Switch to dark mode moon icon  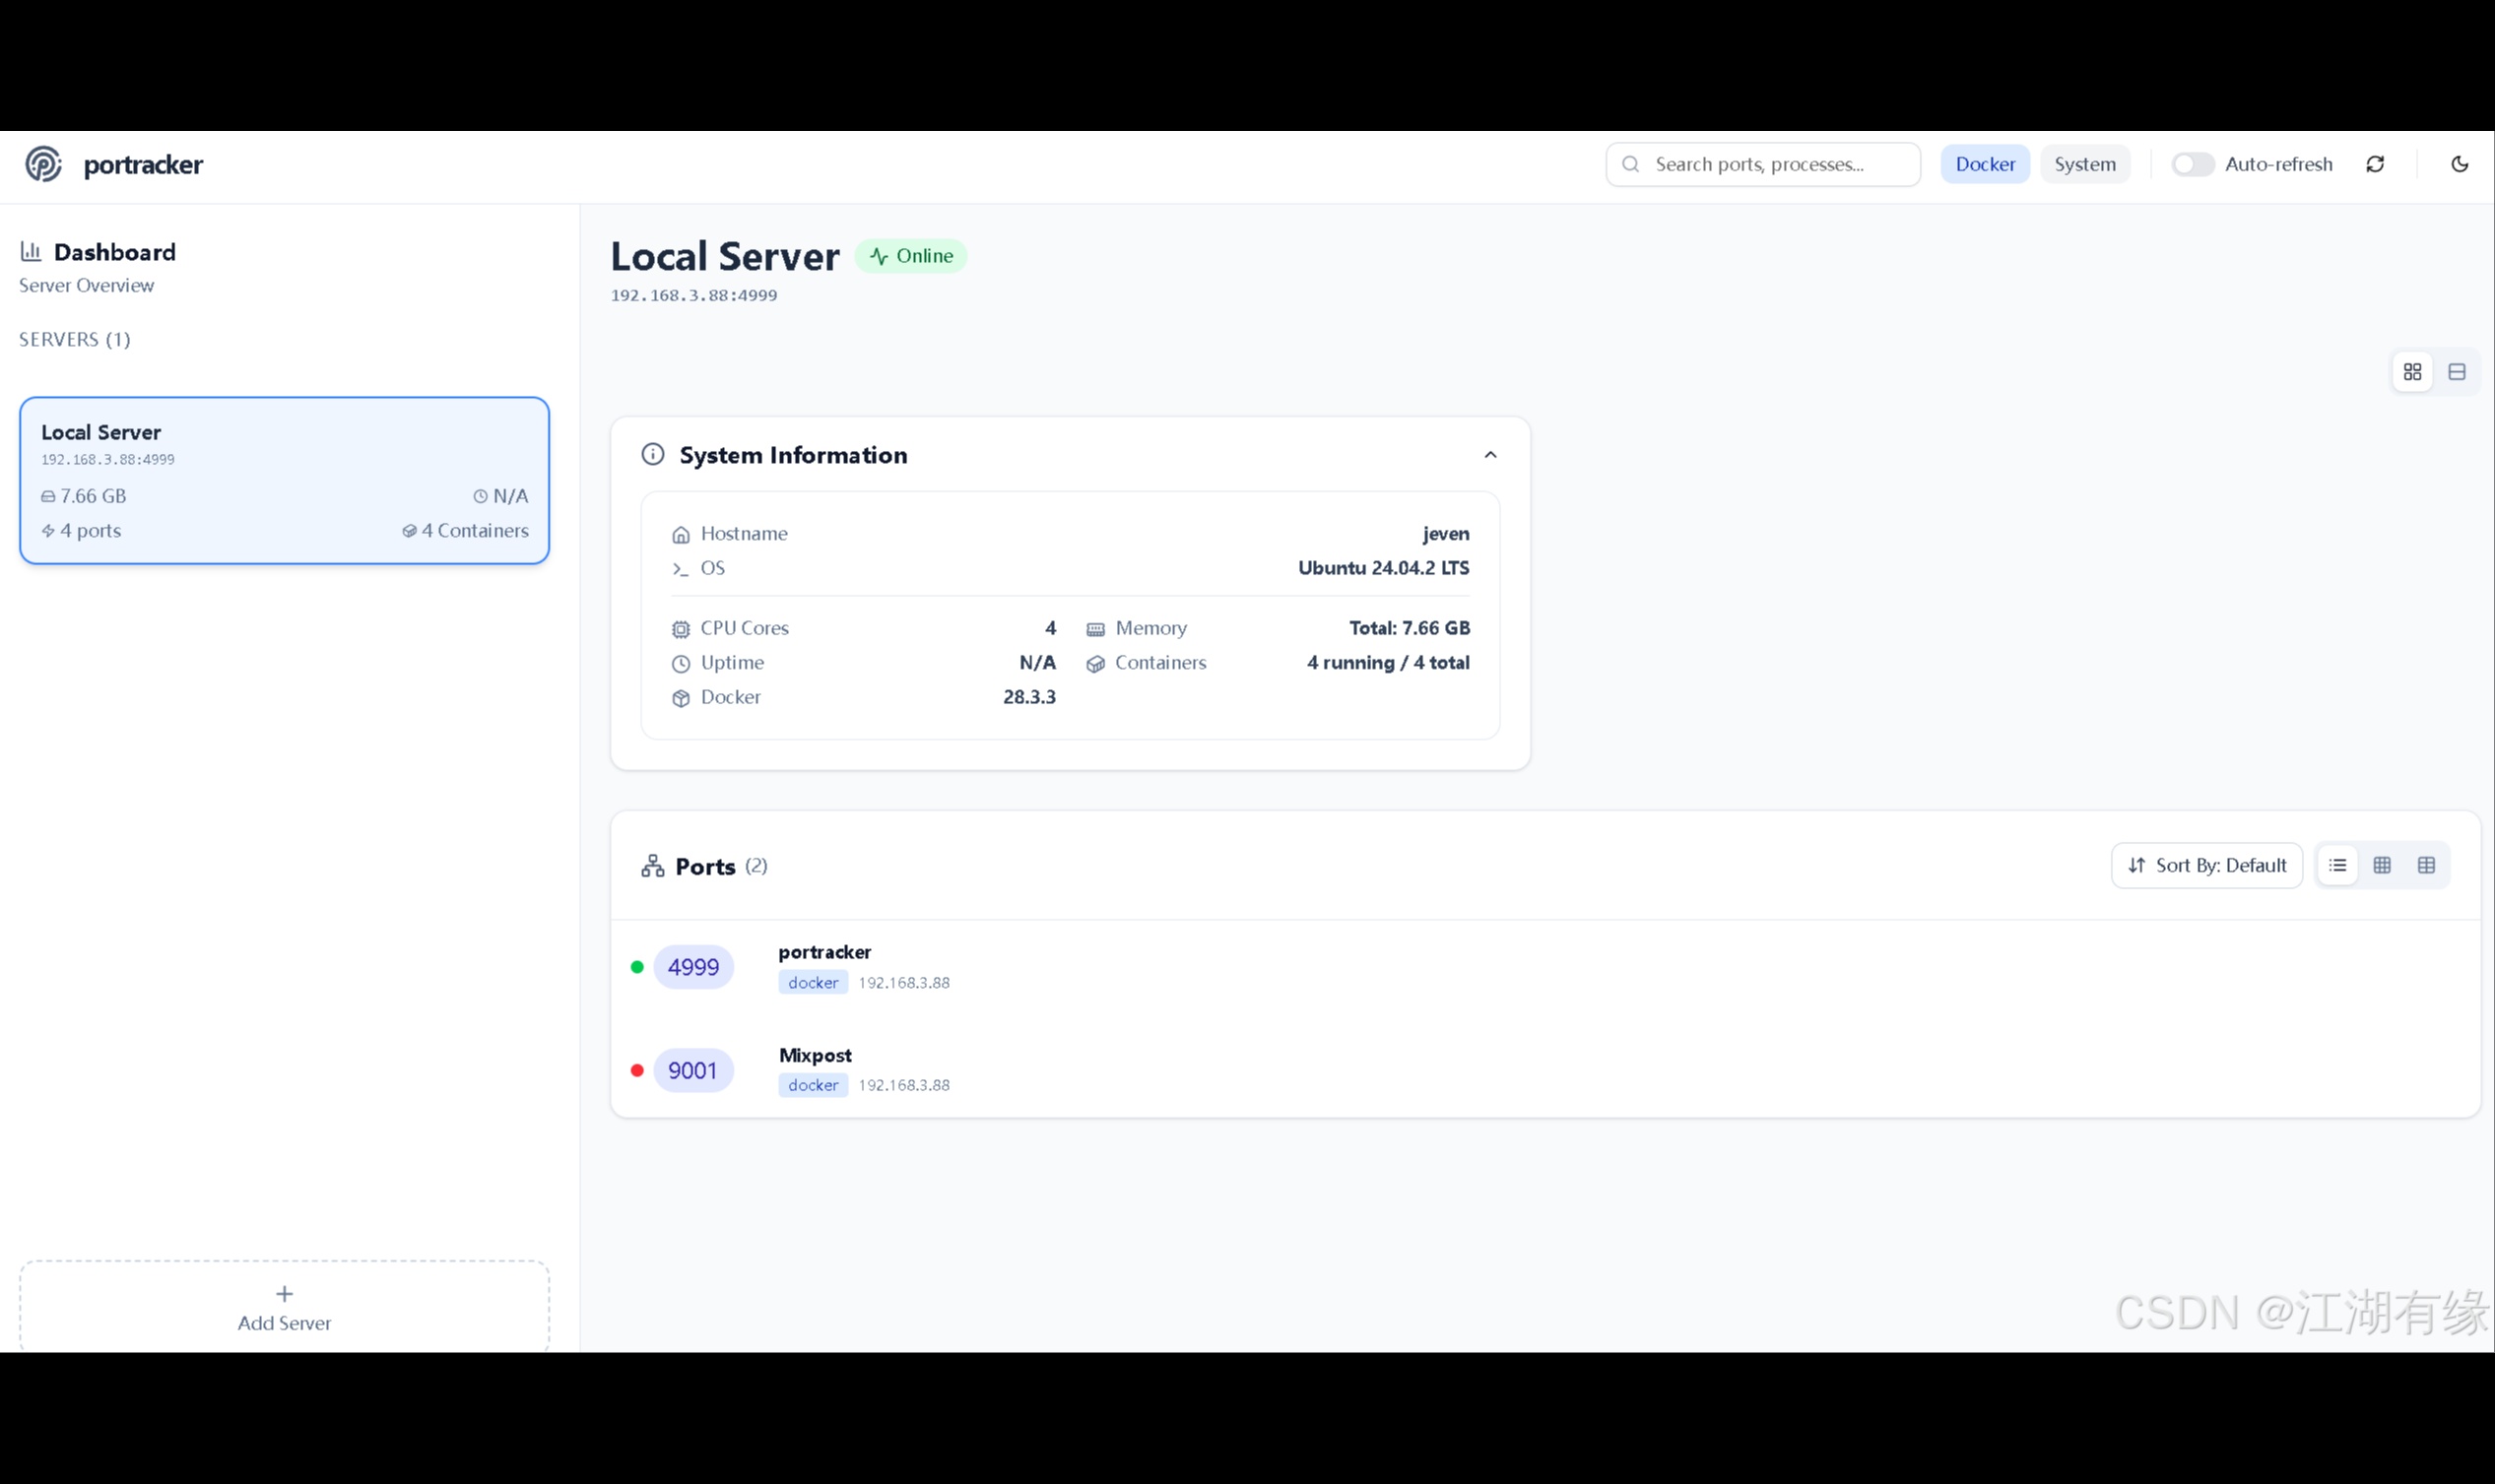pos(2459,164)
